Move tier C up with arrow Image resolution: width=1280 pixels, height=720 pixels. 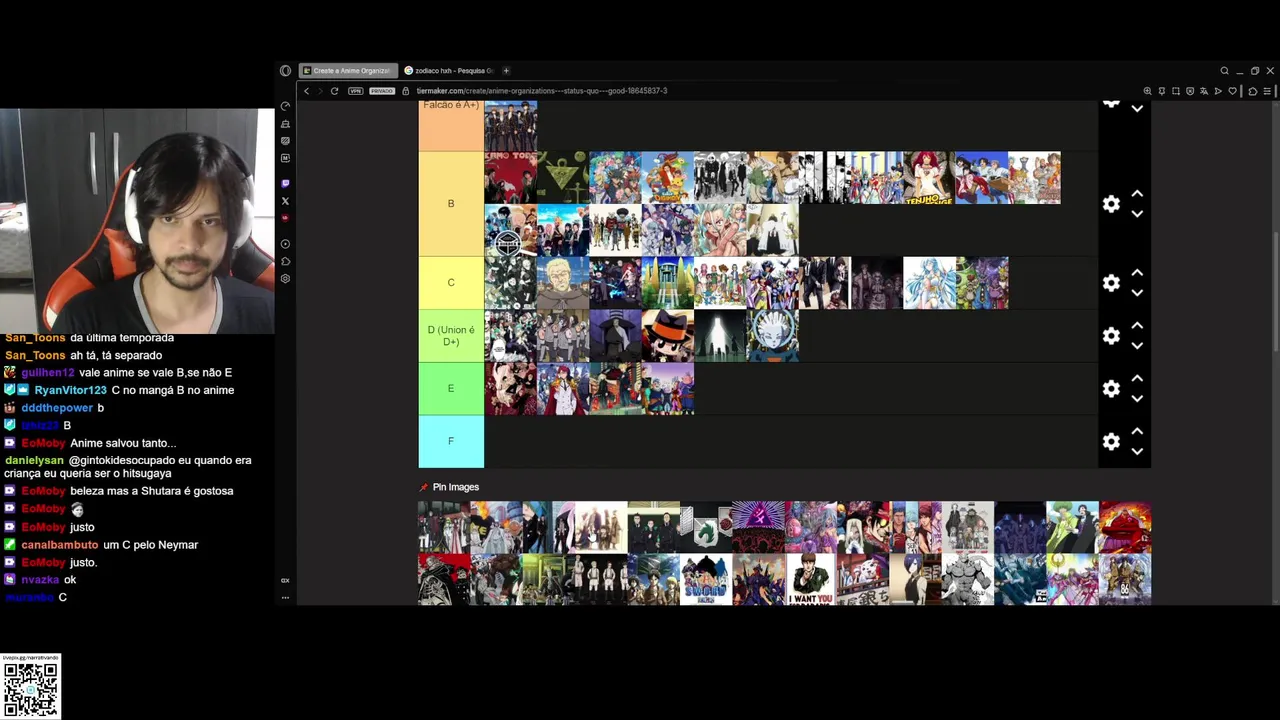pyautogui.click(x=1137, y=273)
